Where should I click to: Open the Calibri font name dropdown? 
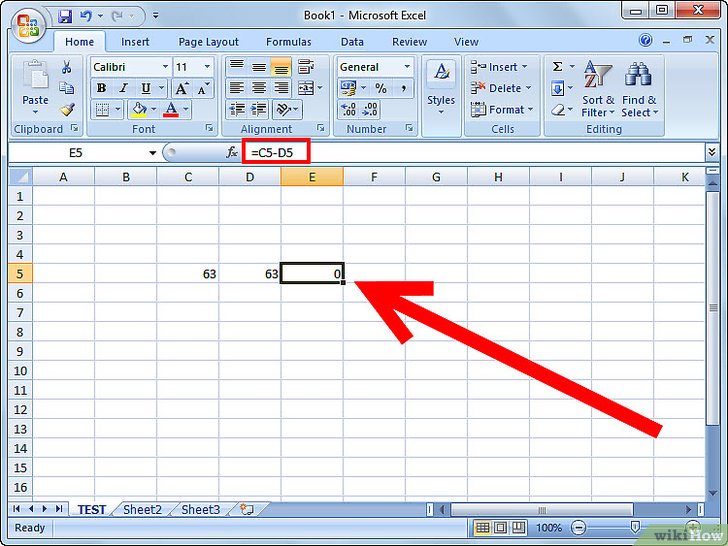[164, 67]
